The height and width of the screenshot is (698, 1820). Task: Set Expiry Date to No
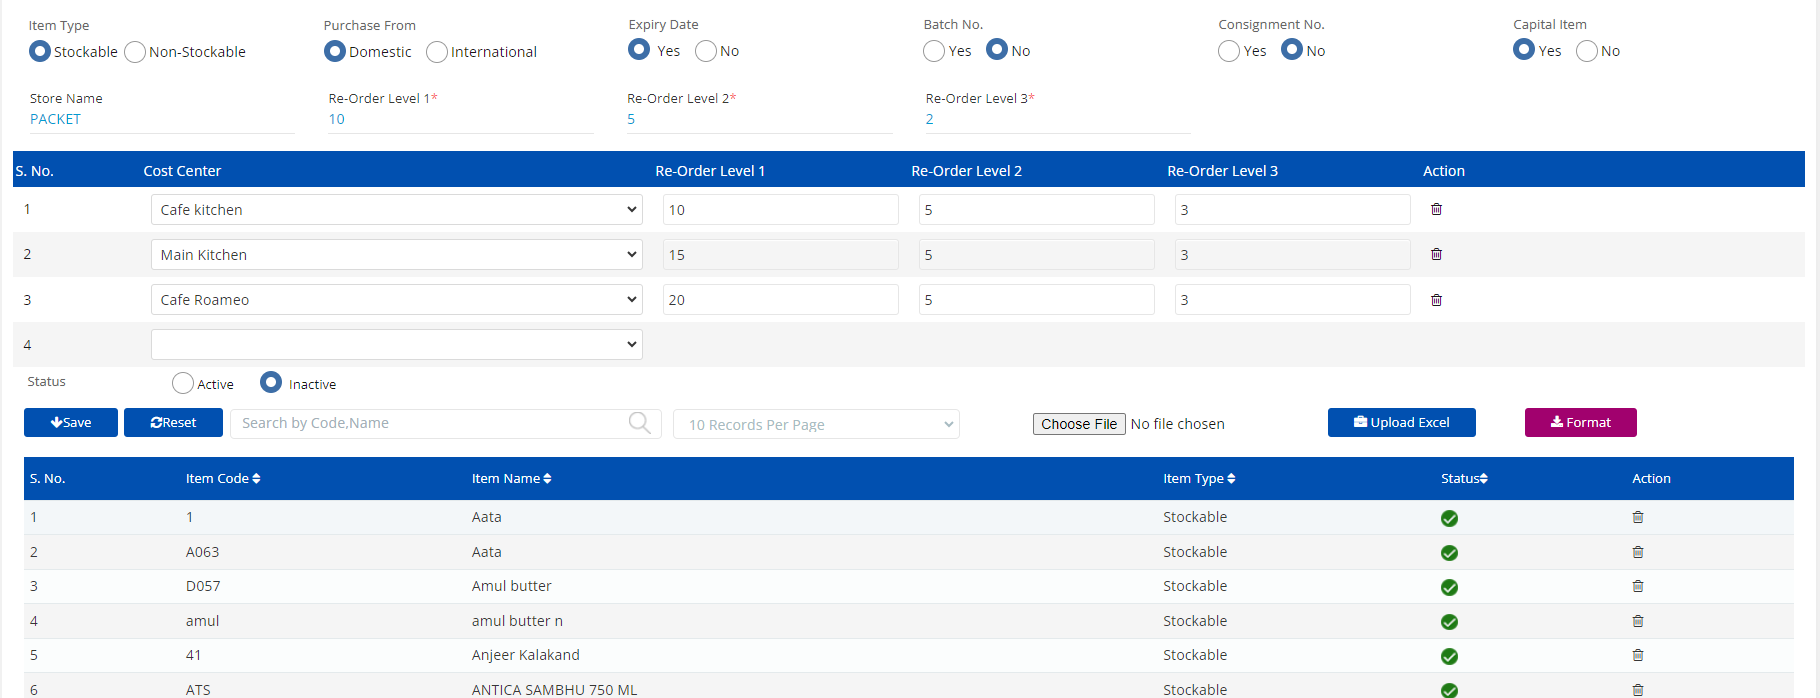tap(706, 51)
